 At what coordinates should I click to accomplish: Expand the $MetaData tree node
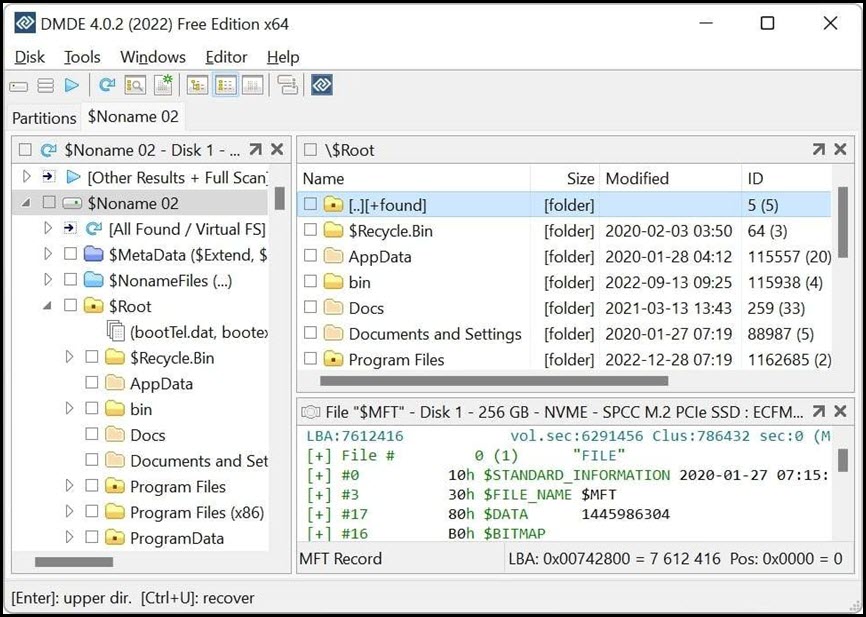tap(48, 254)
